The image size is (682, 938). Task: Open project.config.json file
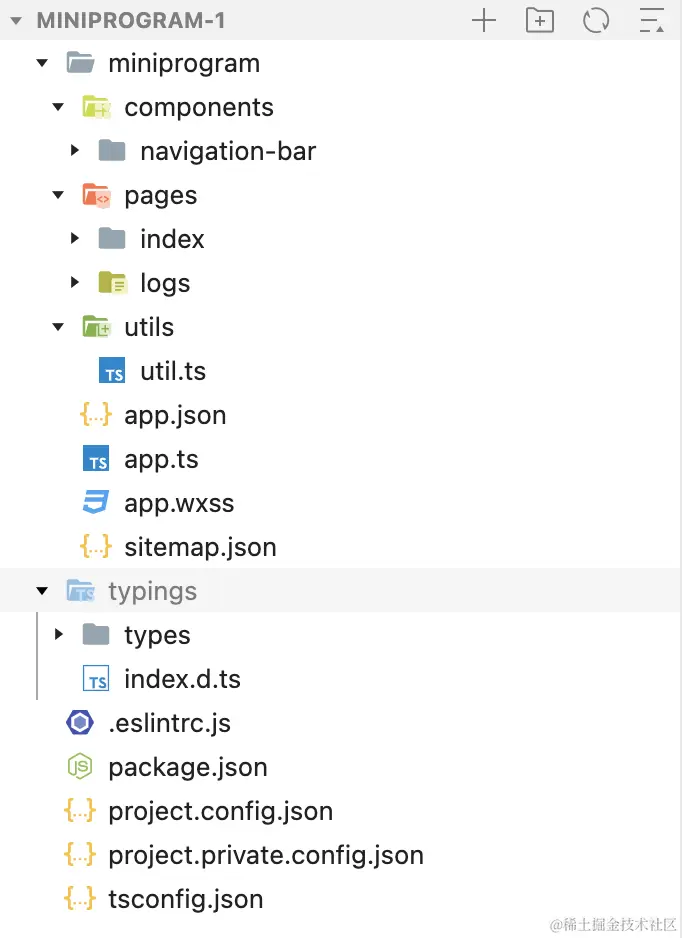click(220, 811)
